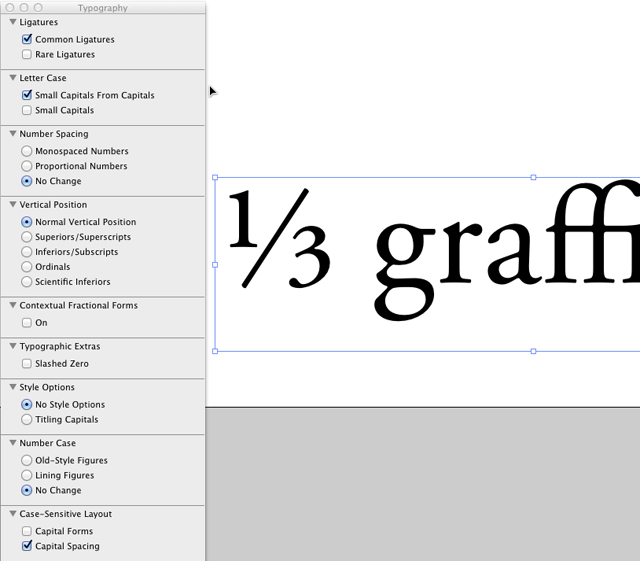
Task: Select Ordinals radio button
Action: click(x=27, y=267)
